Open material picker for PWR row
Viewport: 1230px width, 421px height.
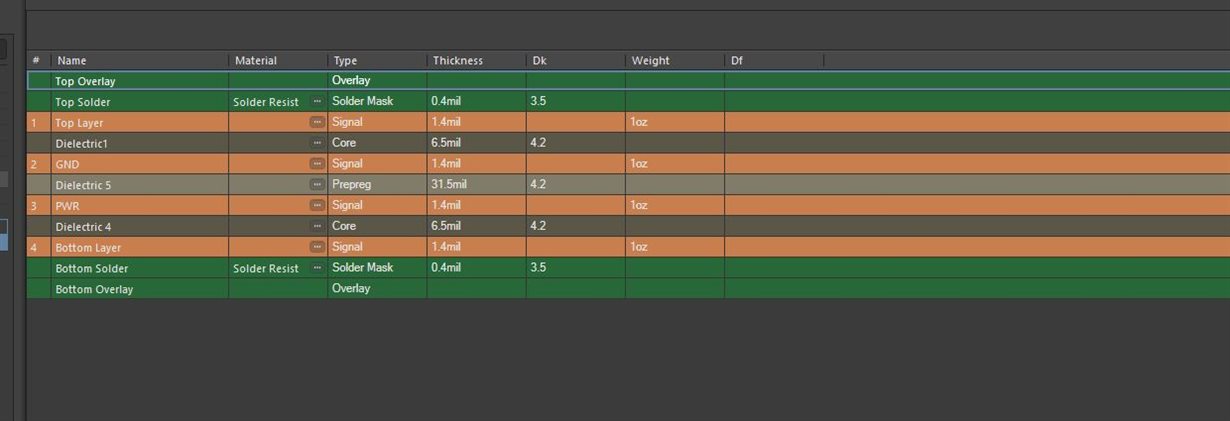(x=317, y=205)
